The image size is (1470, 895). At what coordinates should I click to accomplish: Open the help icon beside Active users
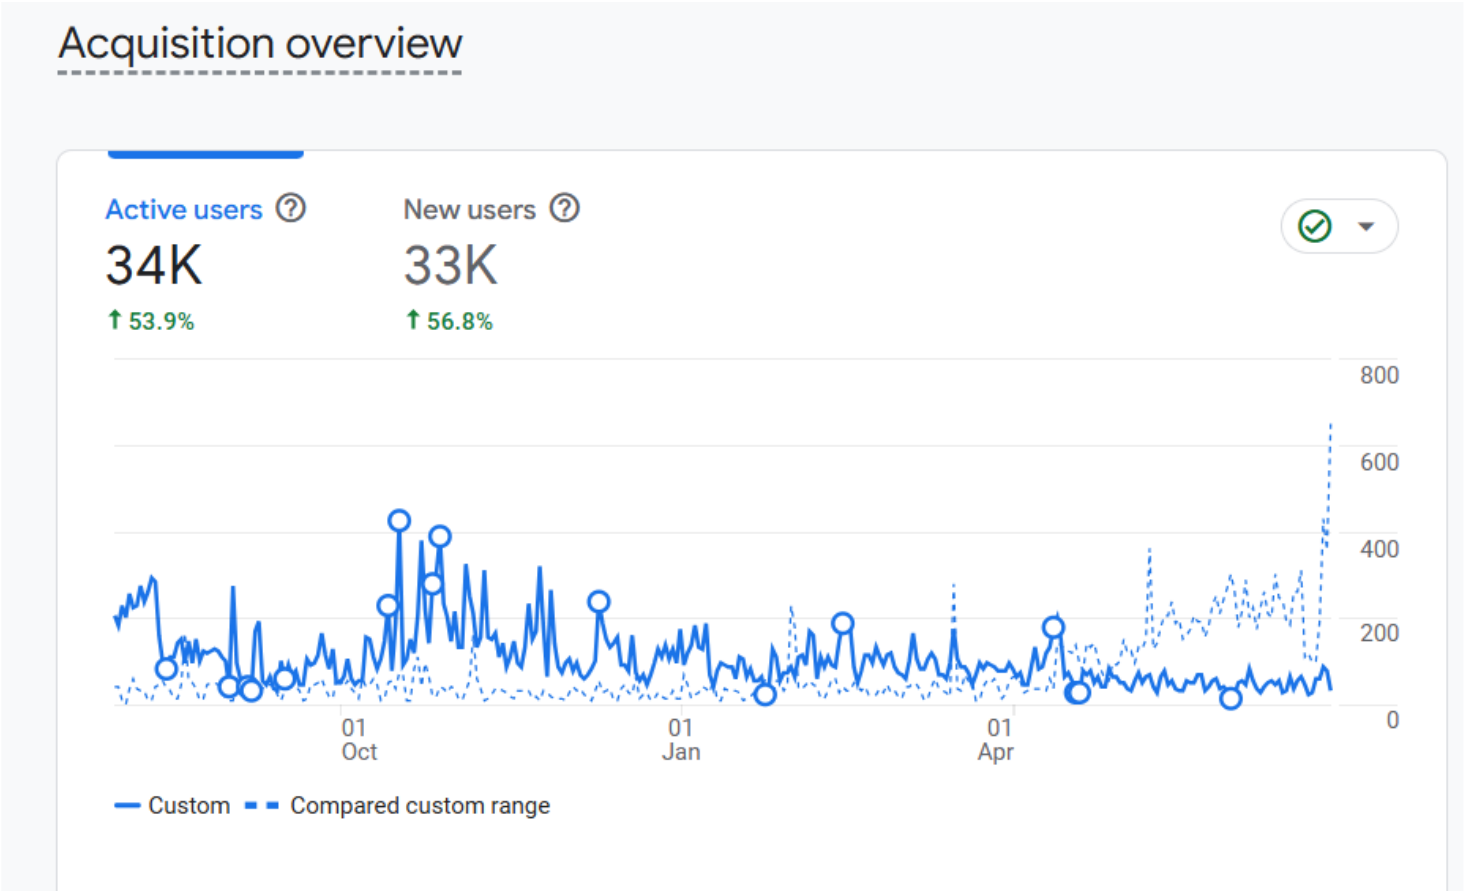point(291,208)
